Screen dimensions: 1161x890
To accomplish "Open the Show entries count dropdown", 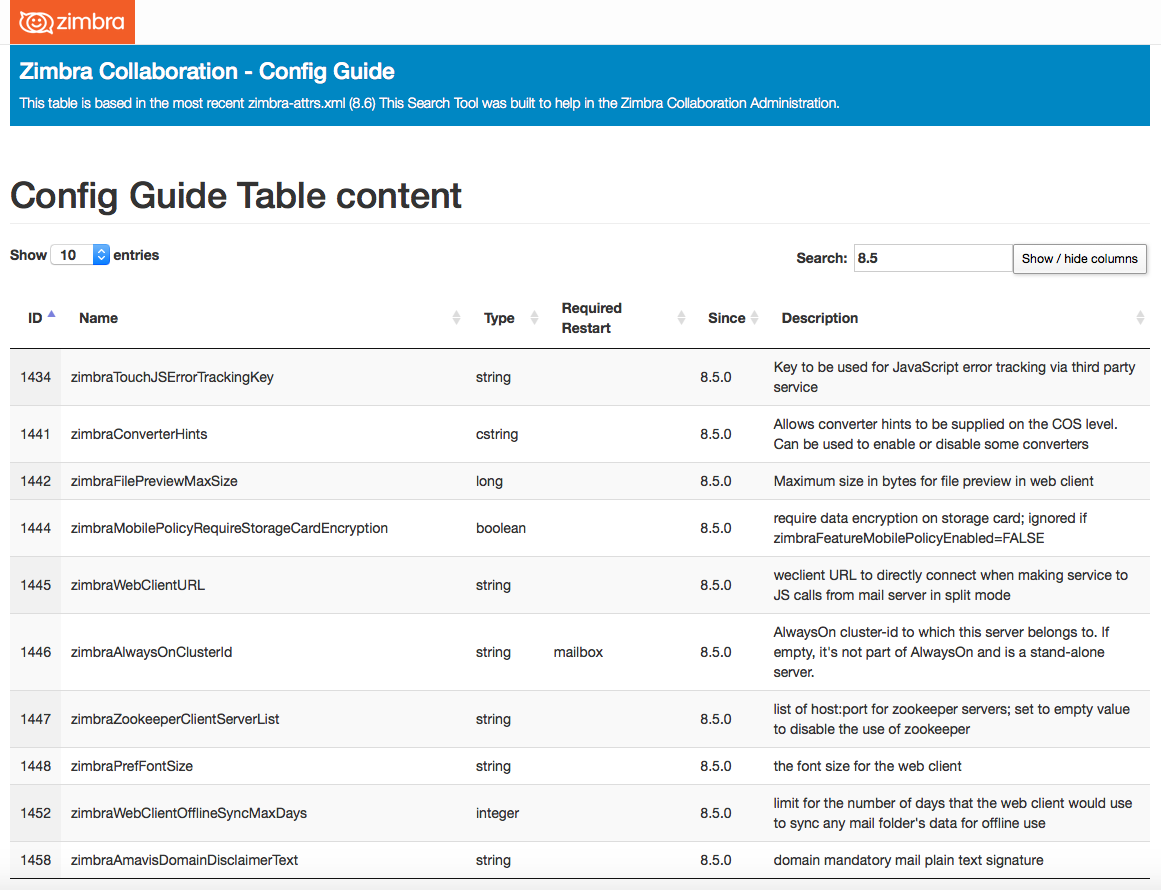I will tap(80, 255).
